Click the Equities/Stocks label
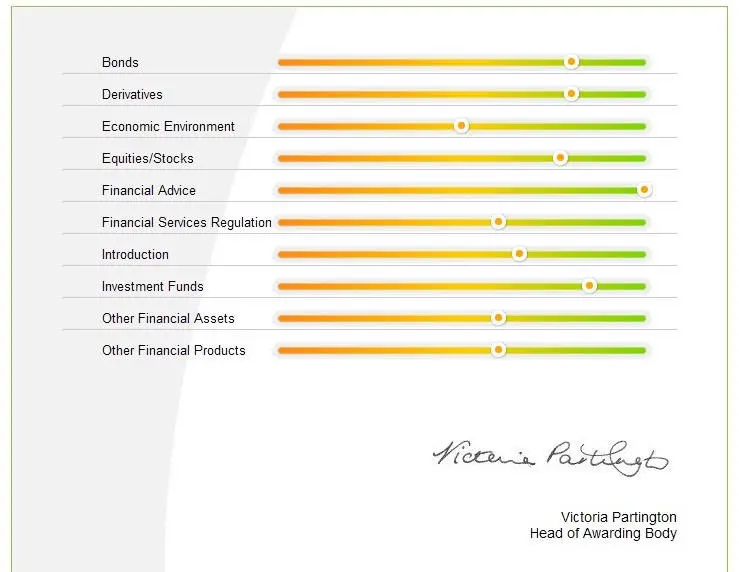 [x=148, y=159]
